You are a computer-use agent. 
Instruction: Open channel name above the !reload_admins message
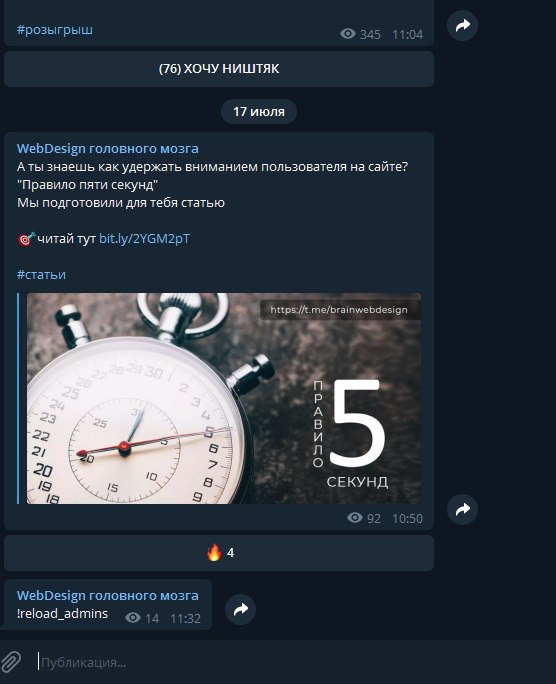[x=108, y=595]
